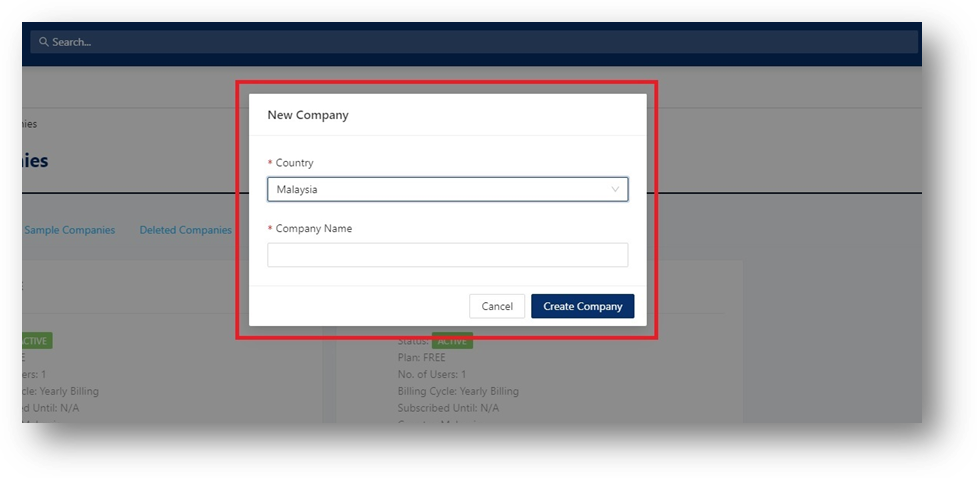
Task: Open the Country dropdown showing Malaysia
Action: point(447,189)
